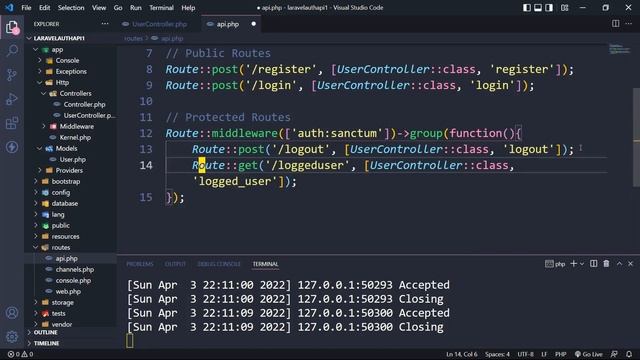640x360 pixels.
Task: Open the Explorer view in activity bar
Action: tap(12, 28)
